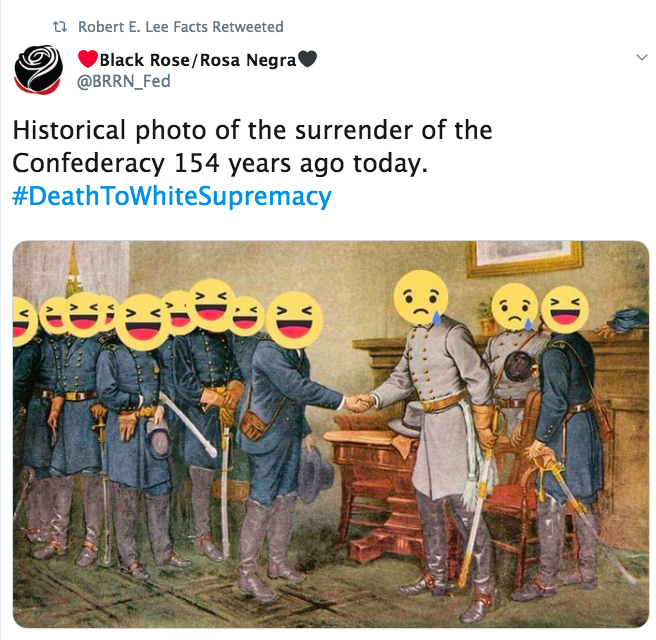Click the tallest crying emoji face
The height and width of the screenshot is (640, 656).
pos(420,297)
